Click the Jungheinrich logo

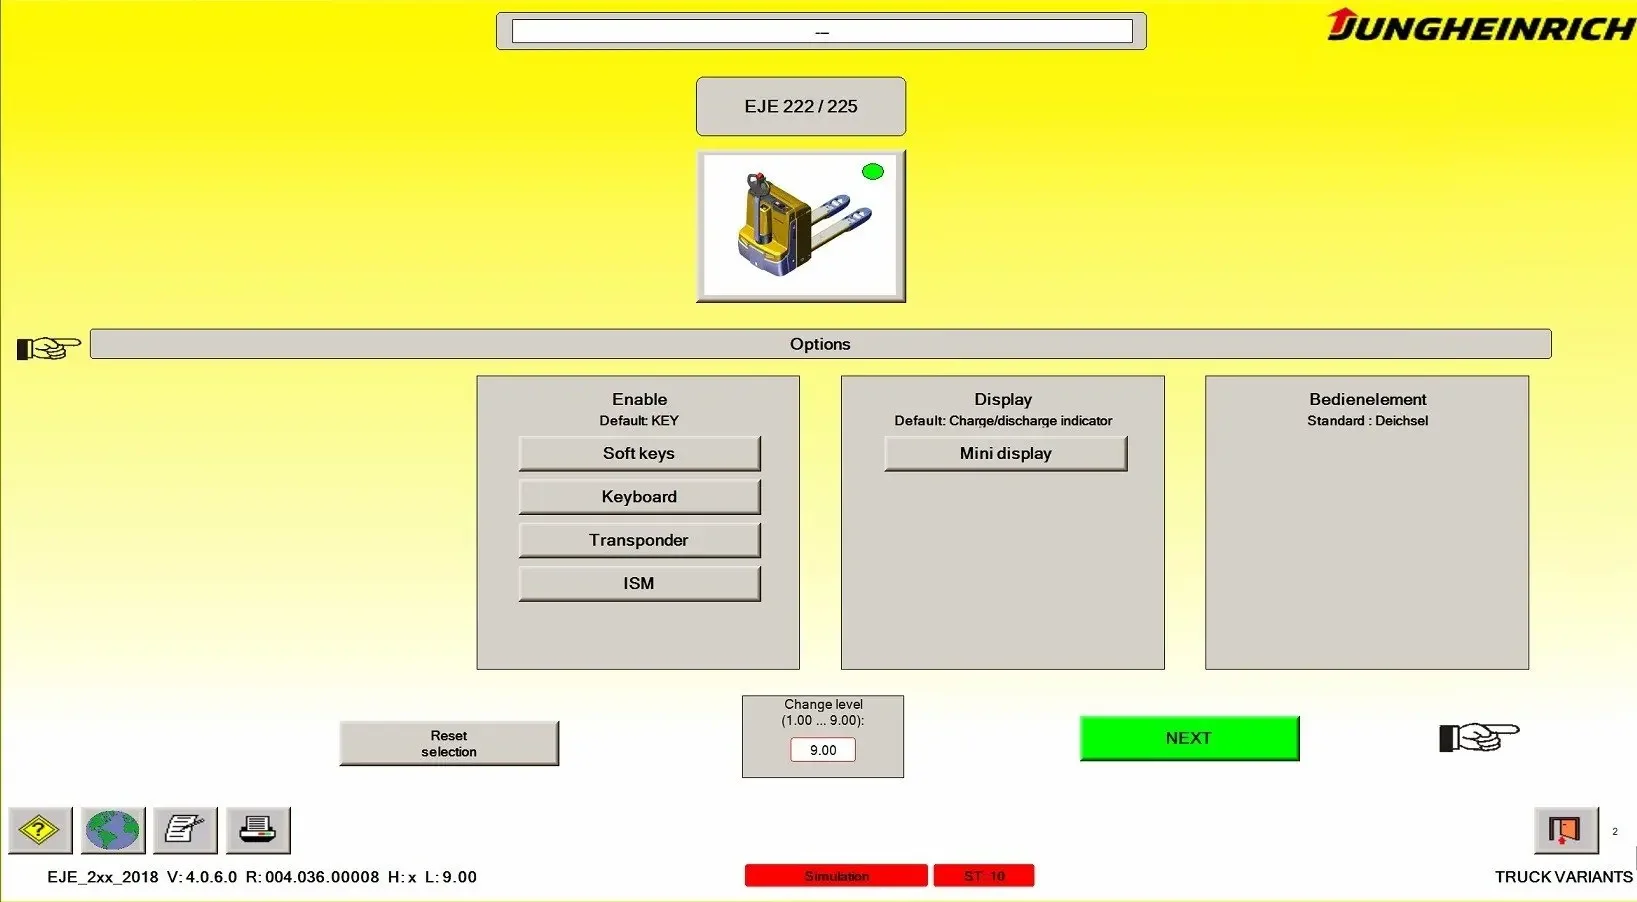point(1480,25)
